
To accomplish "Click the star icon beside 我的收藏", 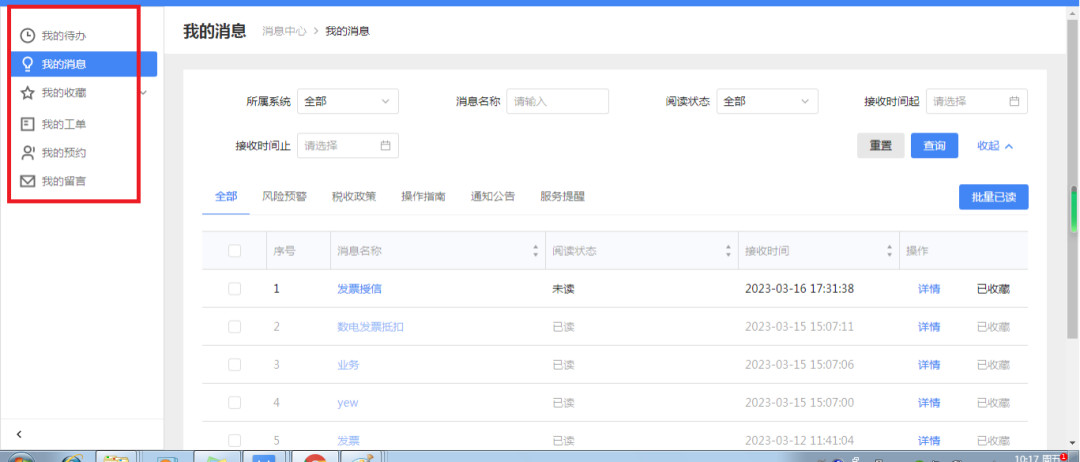I will tap(27, 93).
